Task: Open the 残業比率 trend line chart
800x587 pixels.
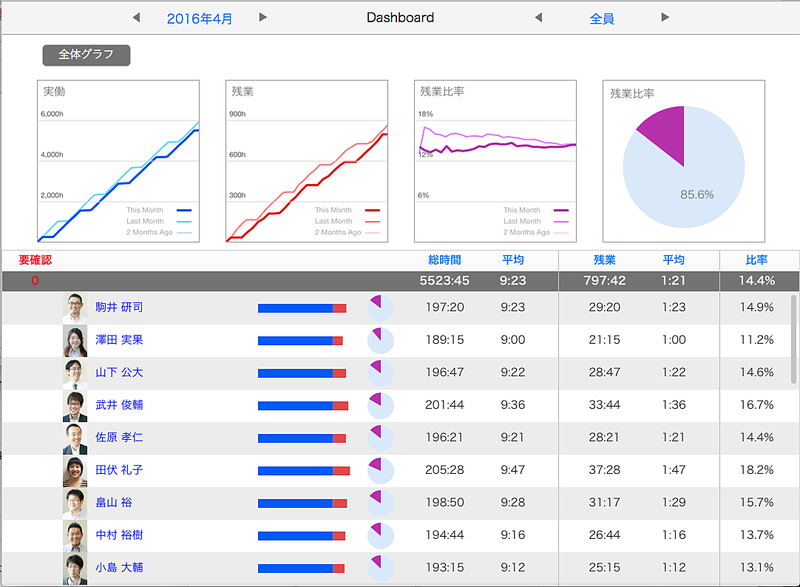Action: click(x=495, y=161)
